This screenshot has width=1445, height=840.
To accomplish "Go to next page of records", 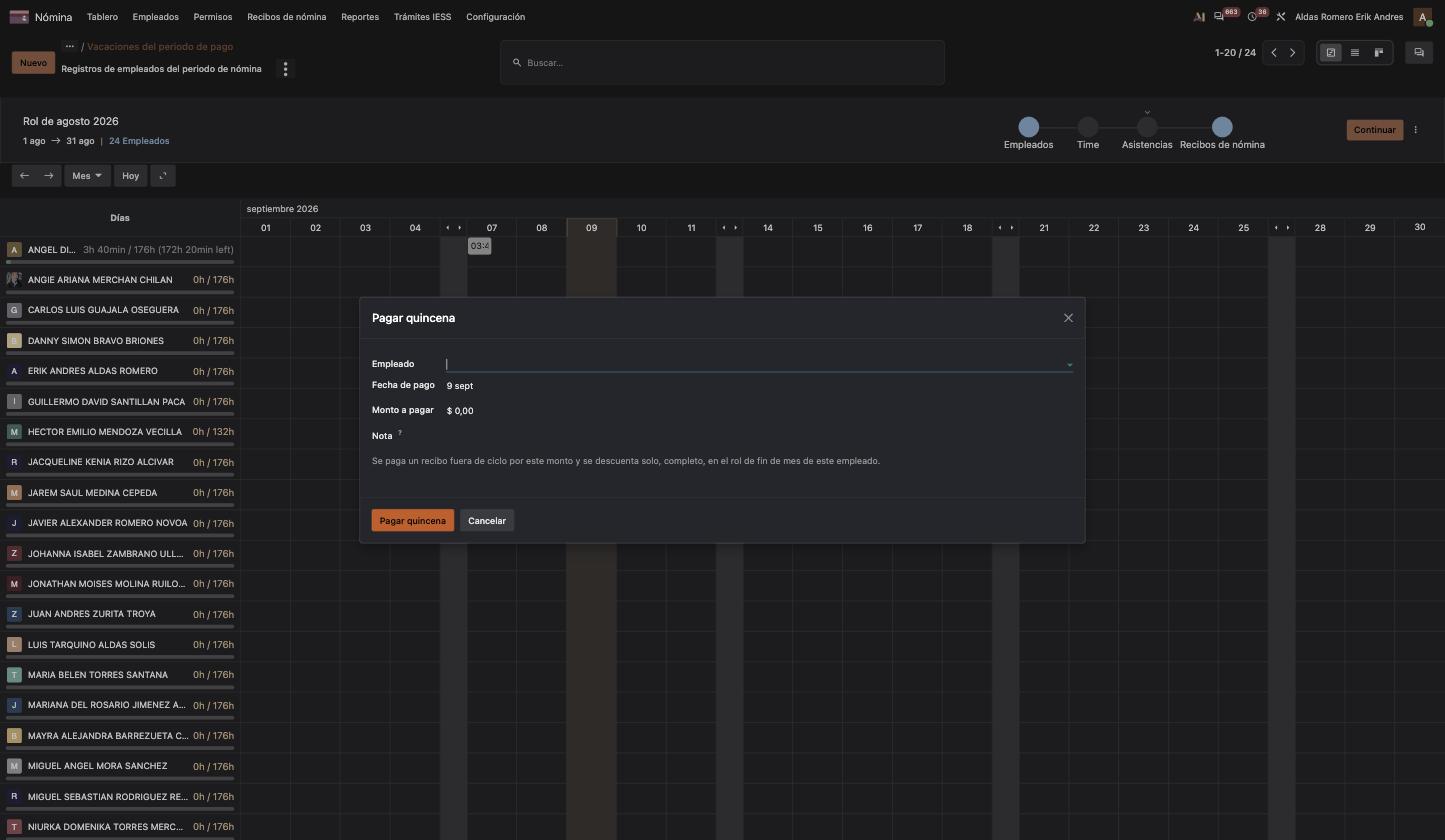I will (x=1293, y=53).
